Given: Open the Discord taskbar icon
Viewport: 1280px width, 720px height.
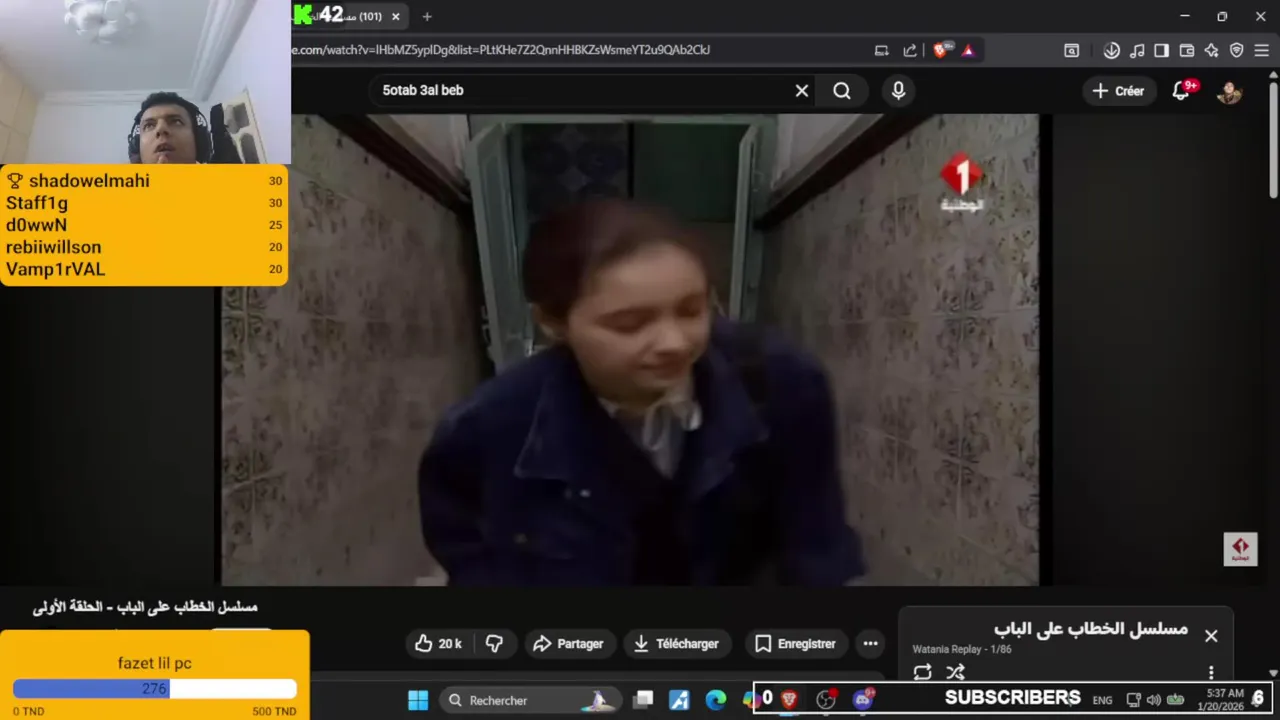Looking at the screenshot, I should [x=863, y=700].
